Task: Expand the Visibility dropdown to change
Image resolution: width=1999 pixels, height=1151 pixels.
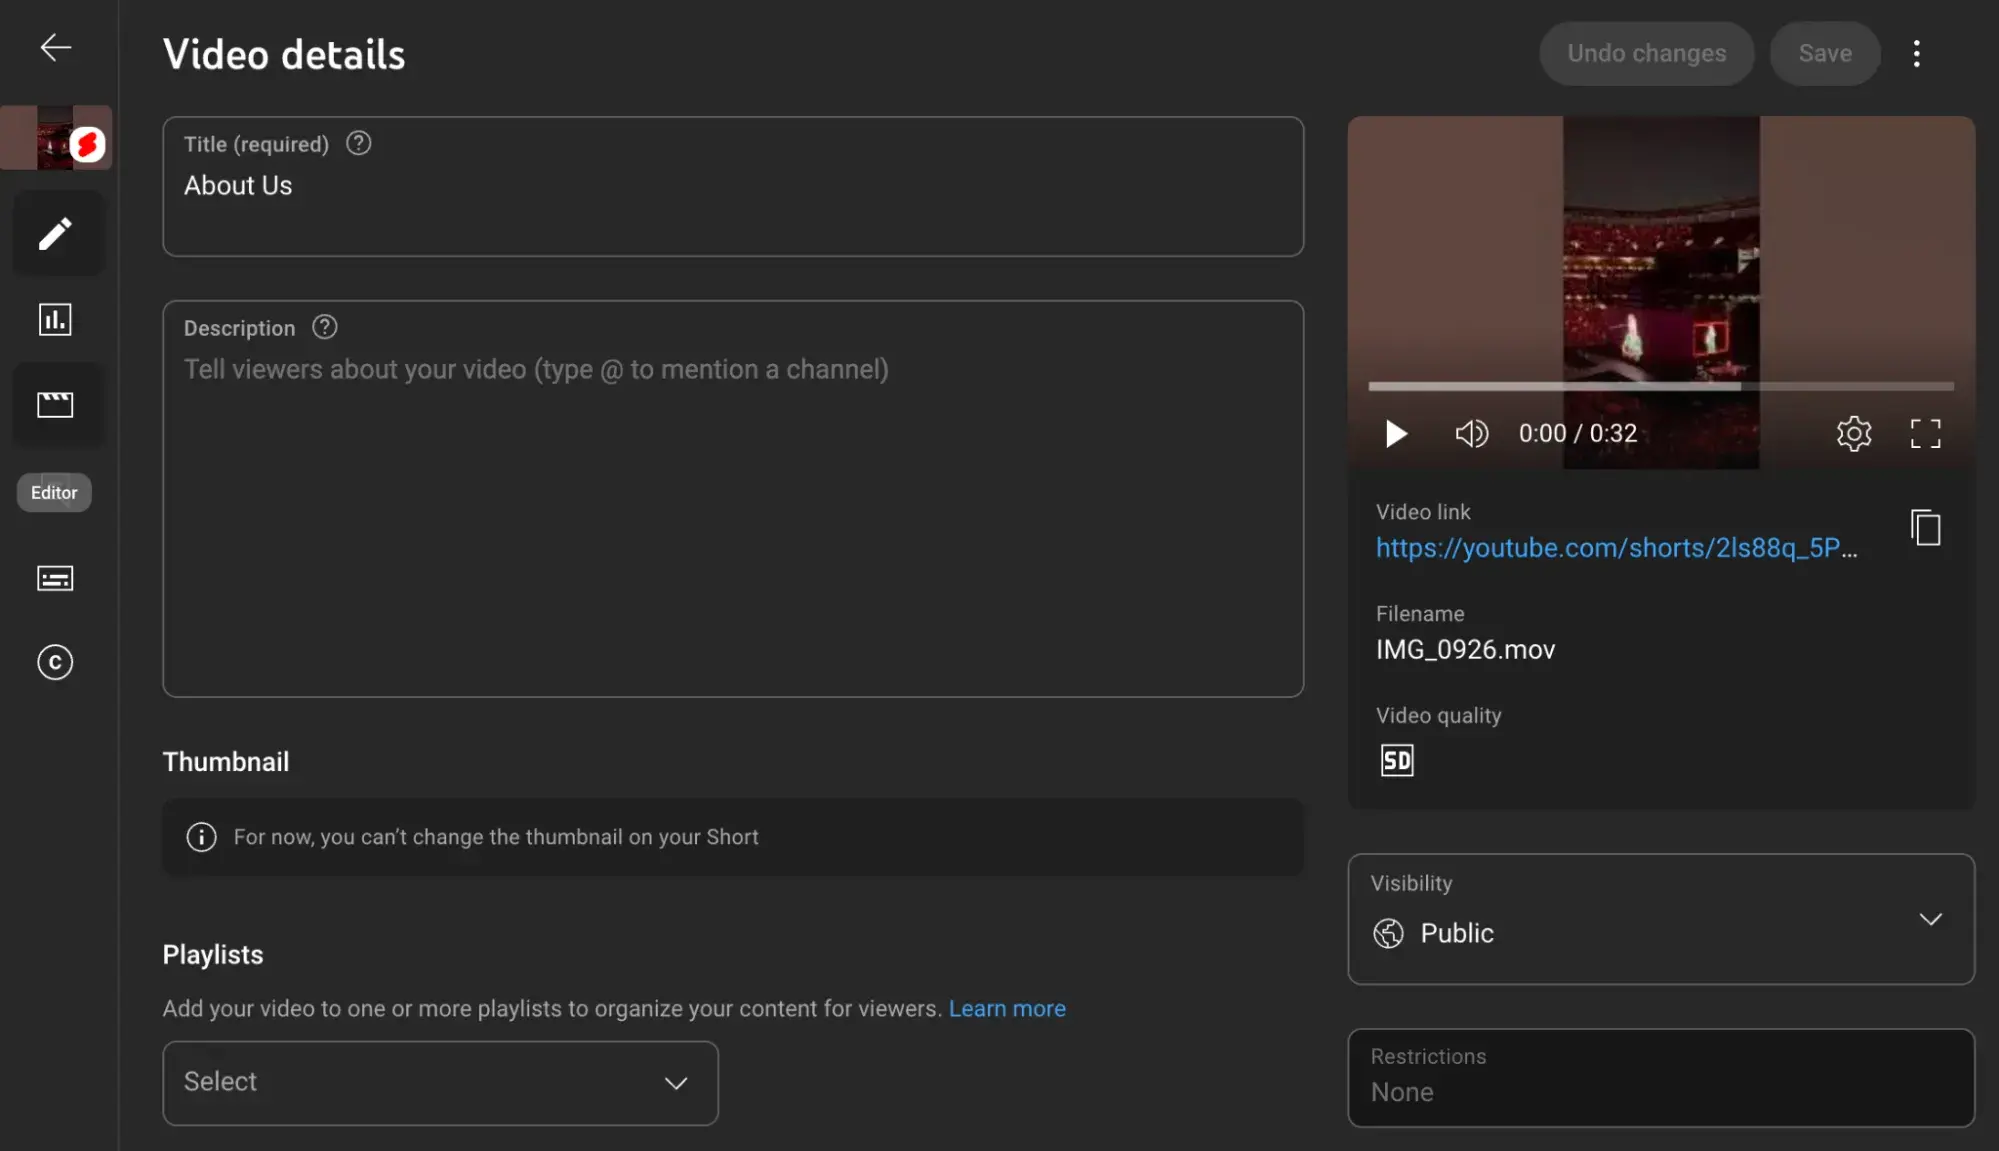Action: 1929,920
